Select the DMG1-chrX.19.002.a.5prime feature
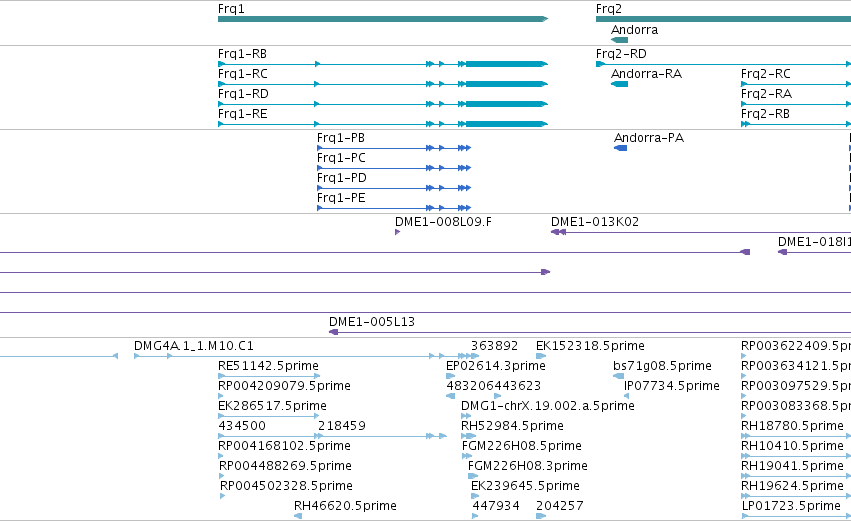 [466, 416]
